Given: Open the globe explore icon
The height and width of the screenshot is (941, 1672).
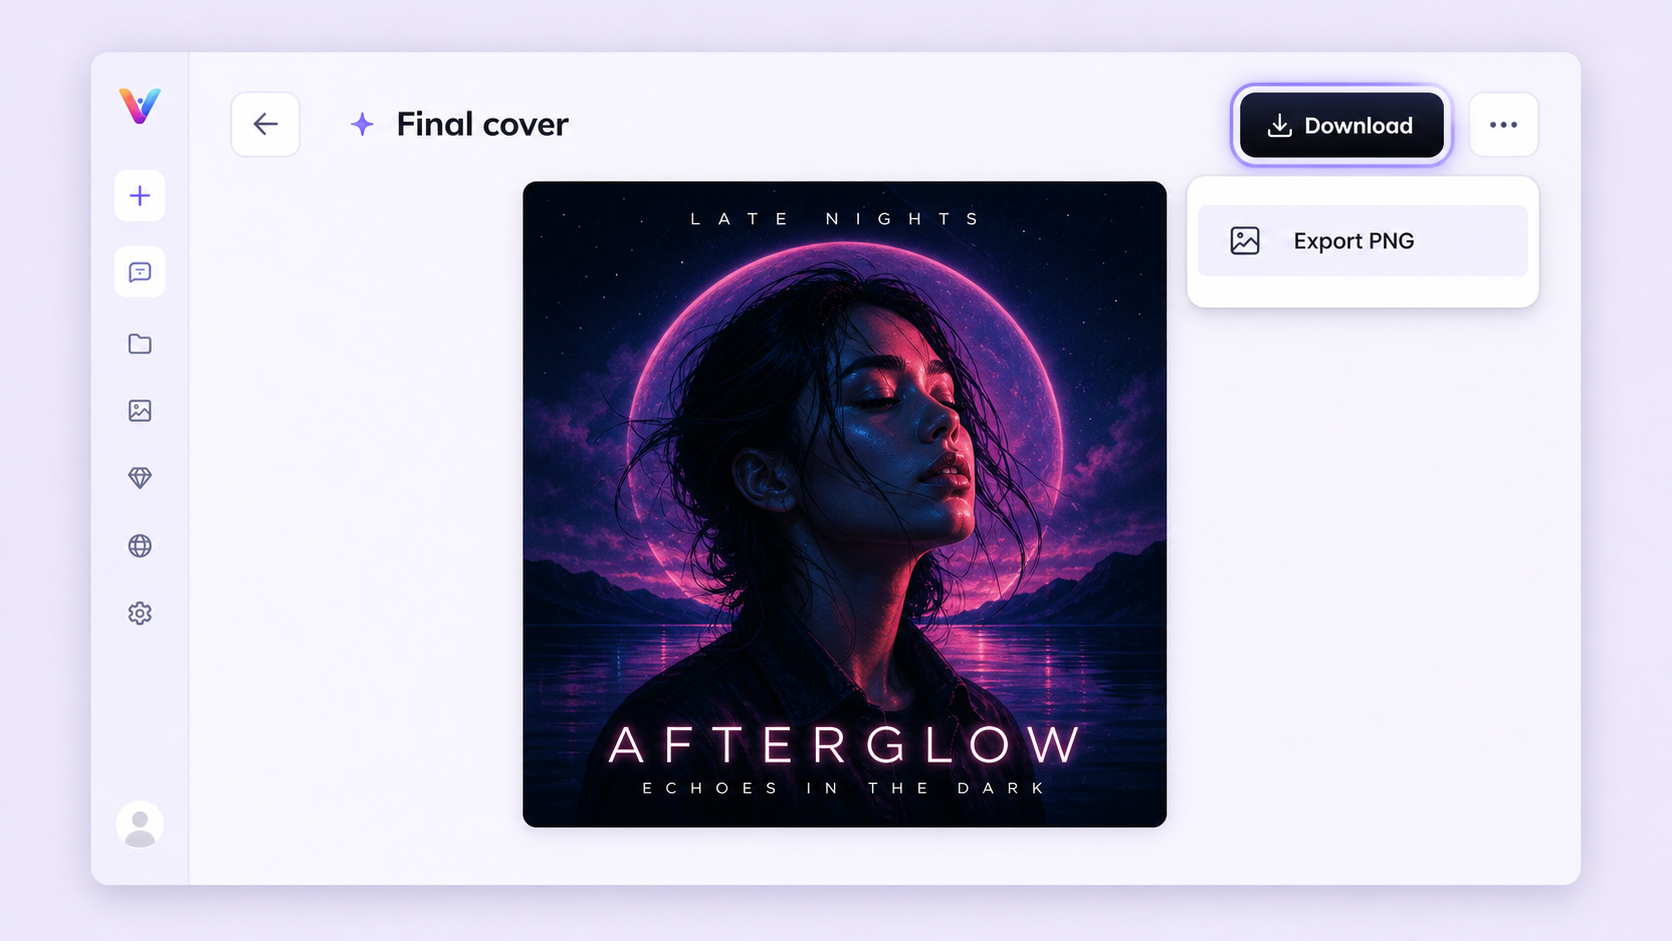Looking at the screenshot, I should (x=140, y=546).
